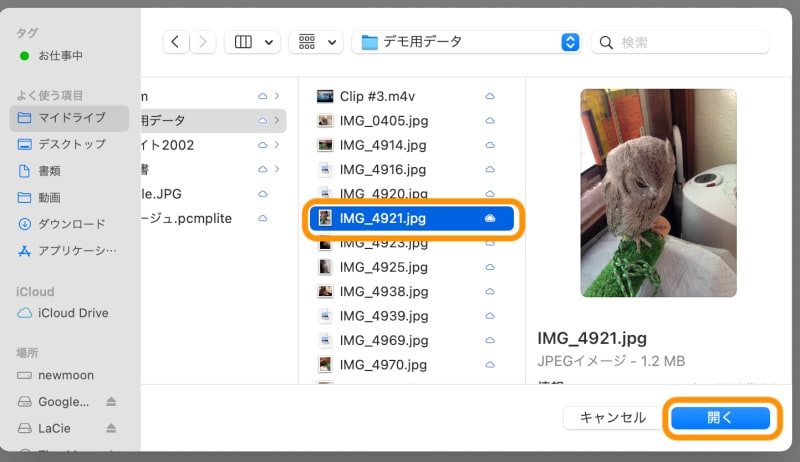Viewport: 800px width, 462px height.
Task: Click the cloud icon next to IMG_4939.jpg
Action: tap(490, 316)
